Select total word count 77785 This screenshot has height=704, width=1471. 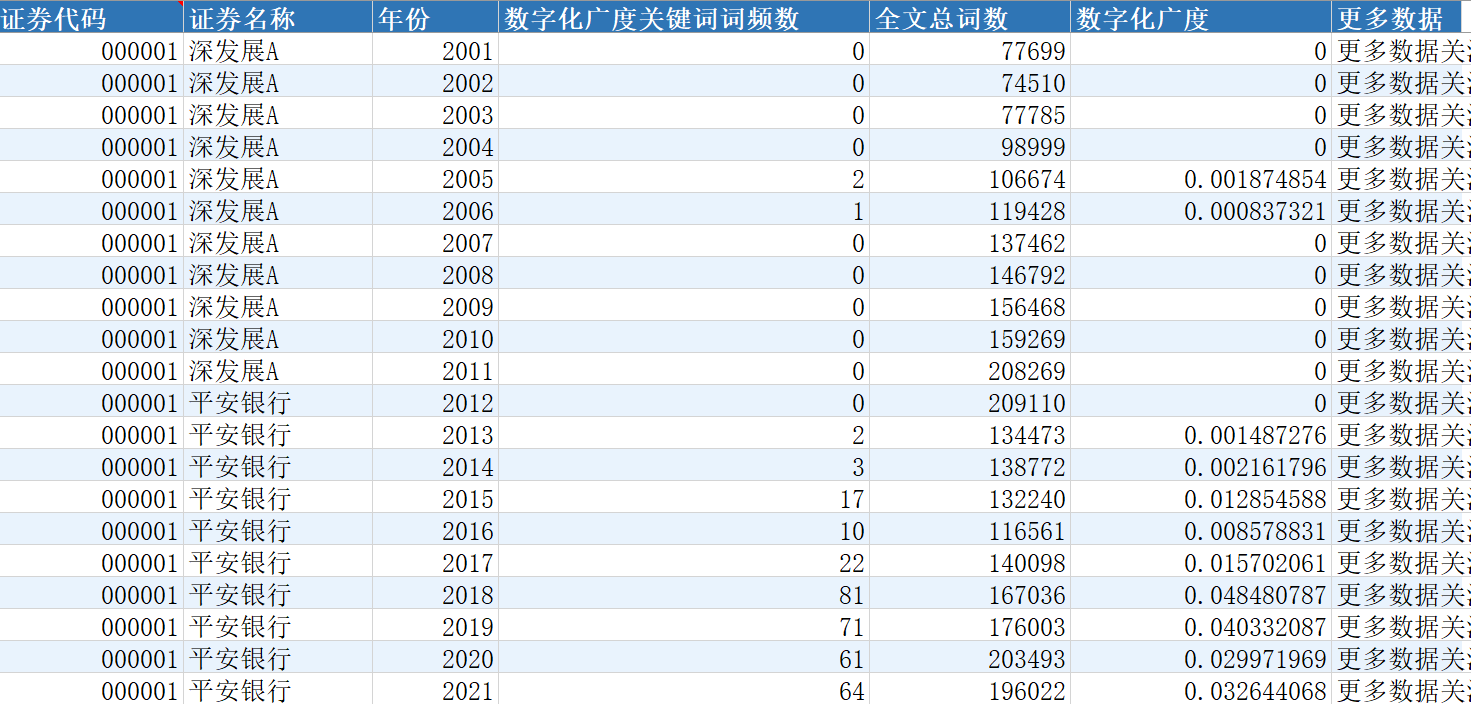[x=970, y=115]
